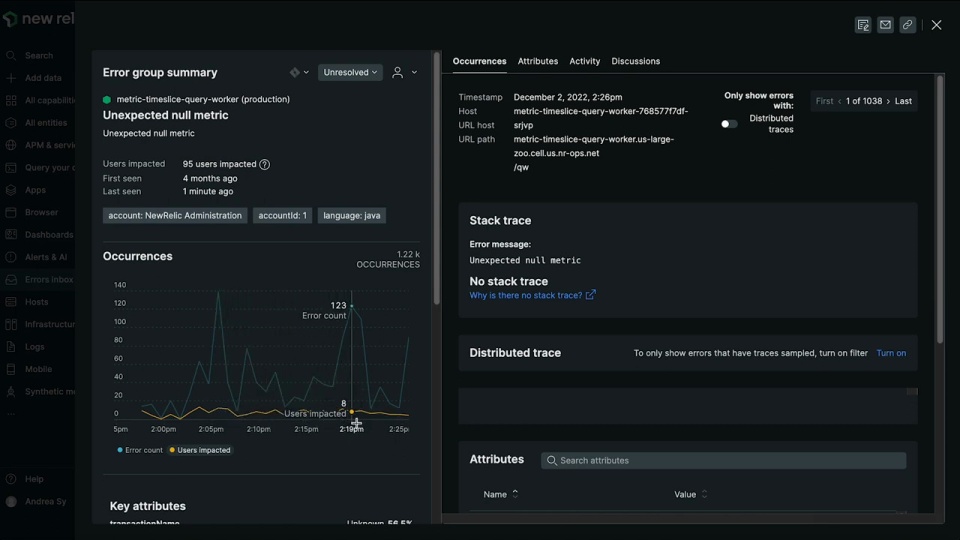Viewport: 960px width, 540px height.
Task: Open Errors inbox menu item
Action: [x=49, y=280]
